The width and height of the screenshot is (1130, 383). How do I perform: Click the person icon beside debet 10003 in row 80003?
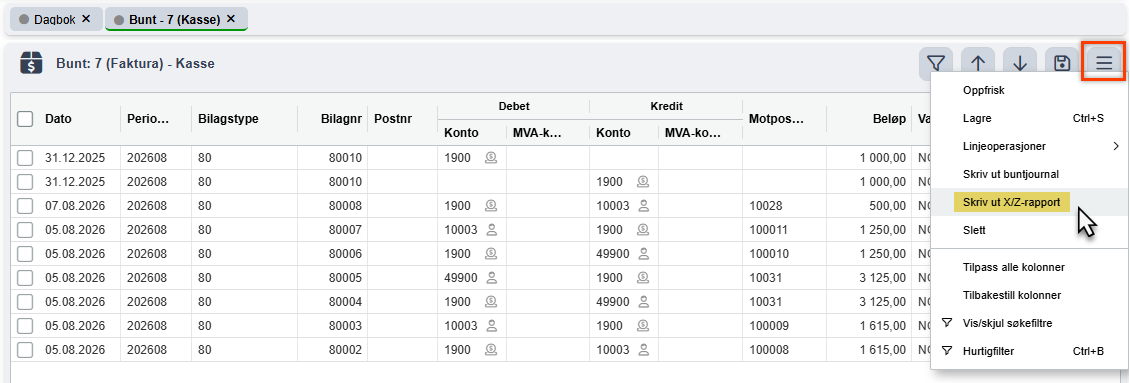(492, 326)
